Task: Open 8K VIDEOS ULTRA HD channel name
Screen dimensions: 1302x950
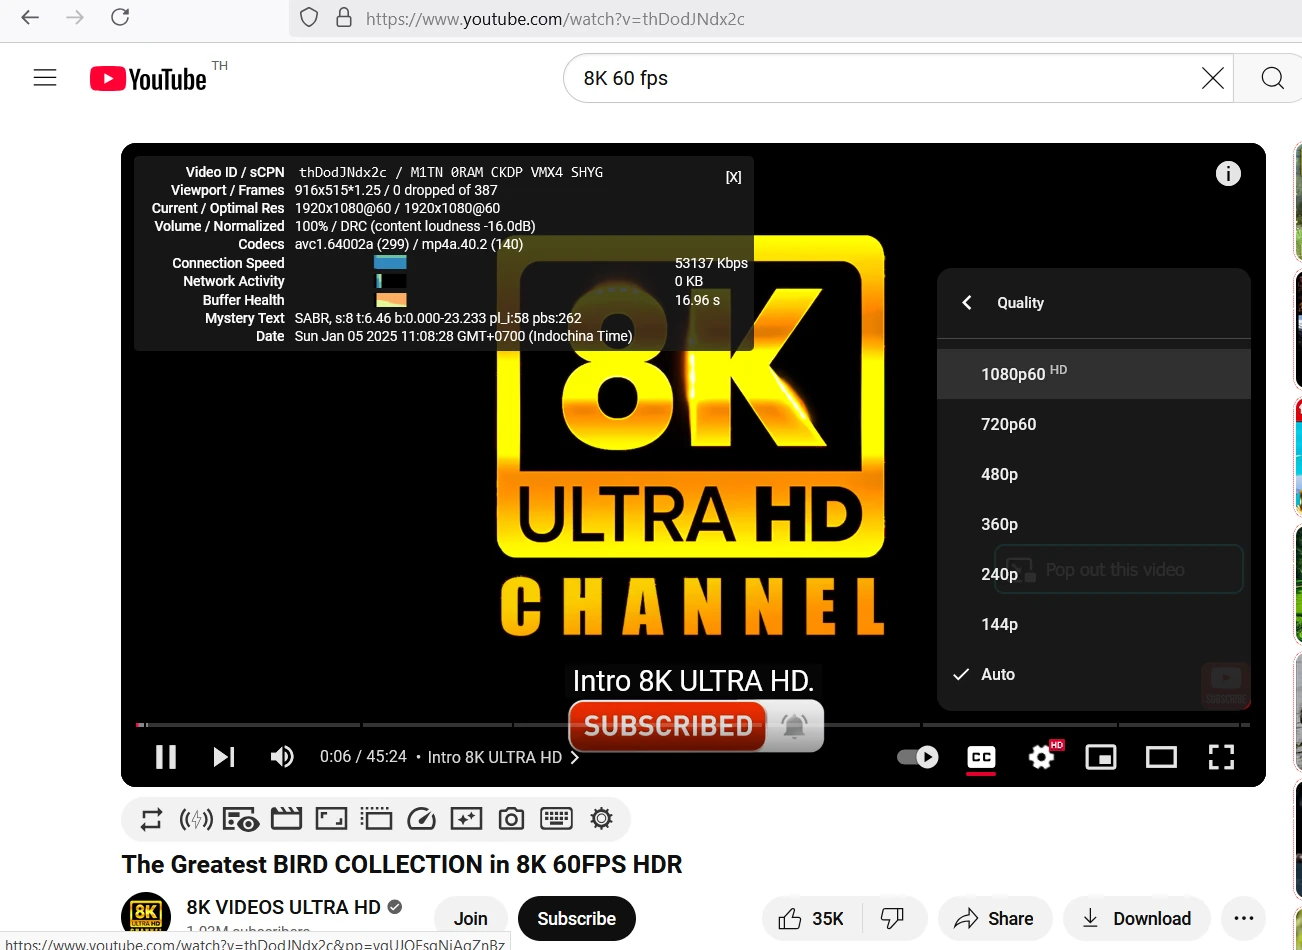Action: coord(284,907)
